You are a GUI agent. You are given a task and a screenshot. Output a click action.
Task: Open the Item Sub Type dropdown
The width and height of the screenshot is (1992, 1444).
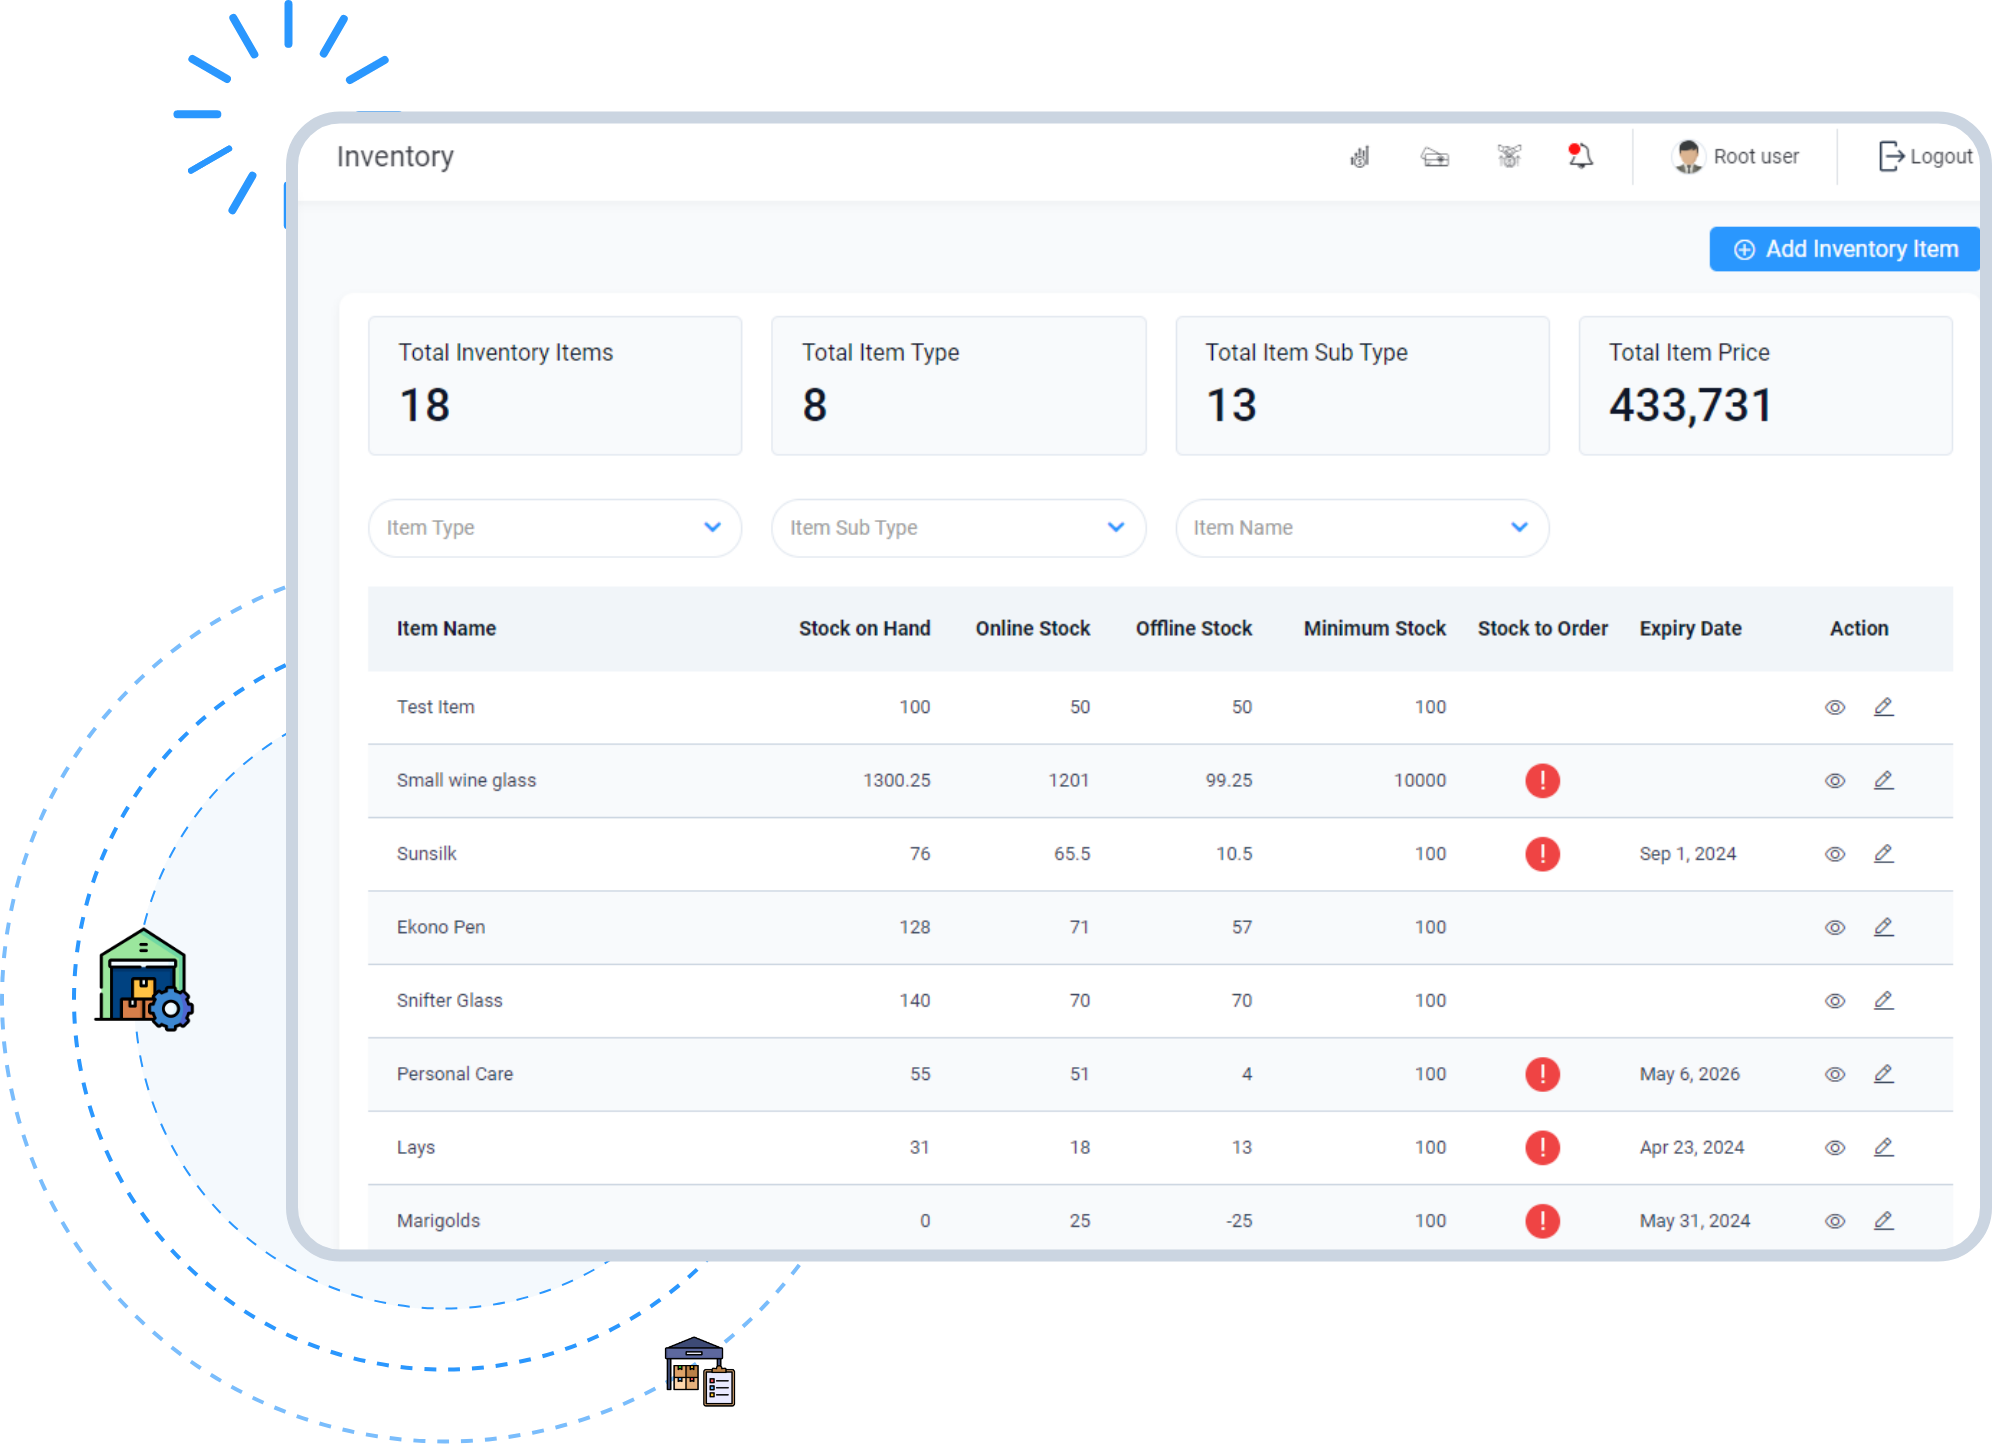point(959,528)
